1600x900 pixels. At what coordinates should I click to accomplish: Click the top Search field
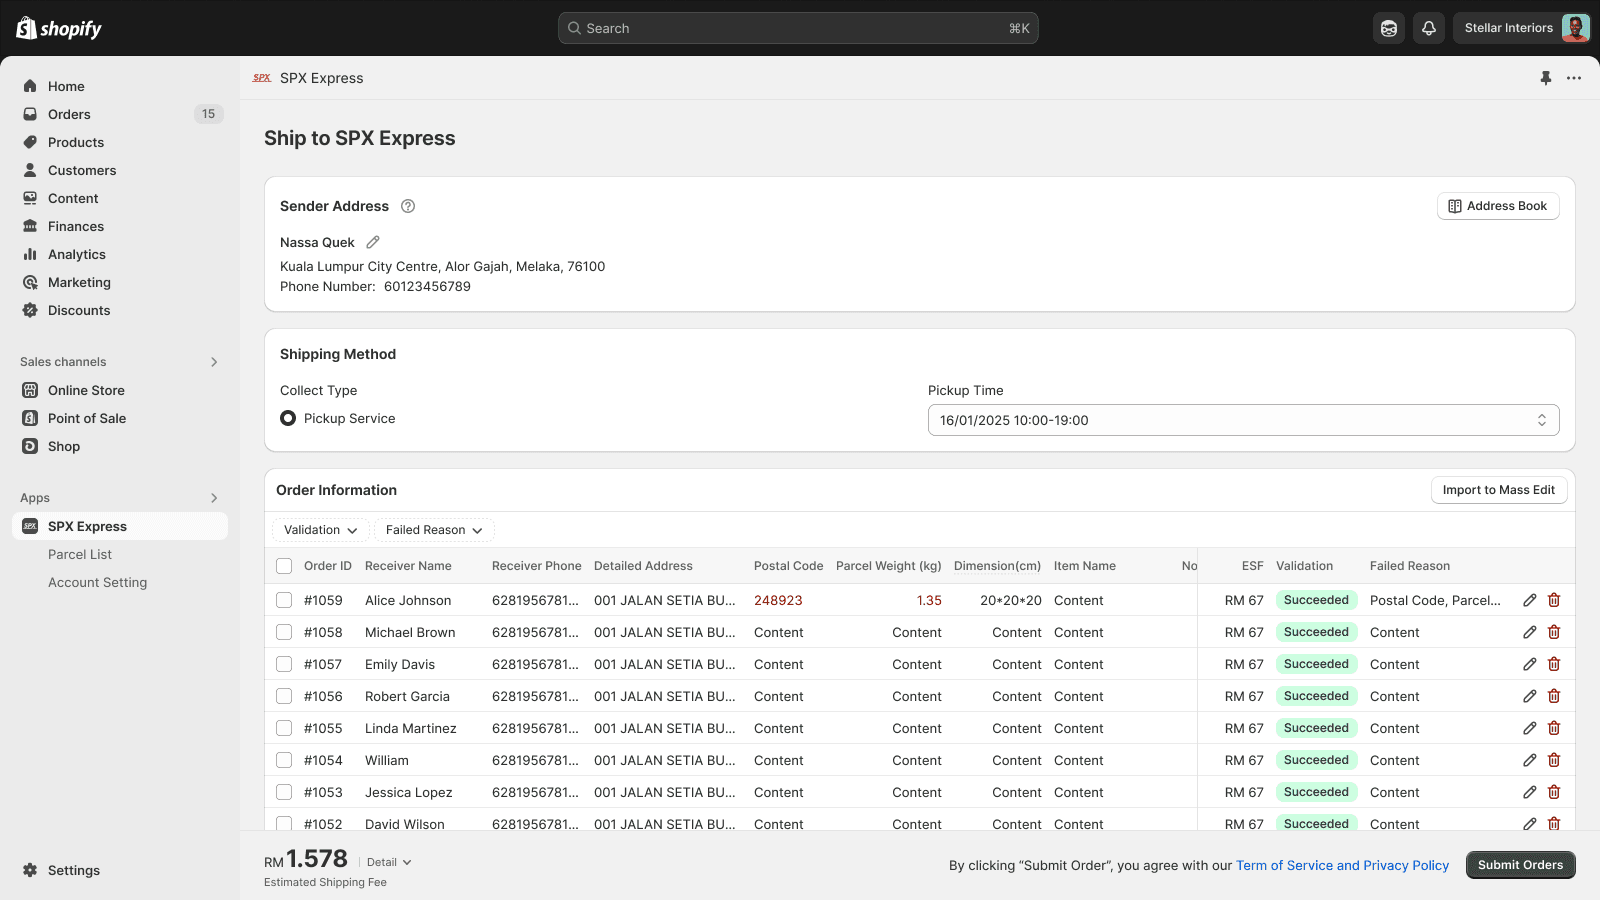click(x=798, y=28)
